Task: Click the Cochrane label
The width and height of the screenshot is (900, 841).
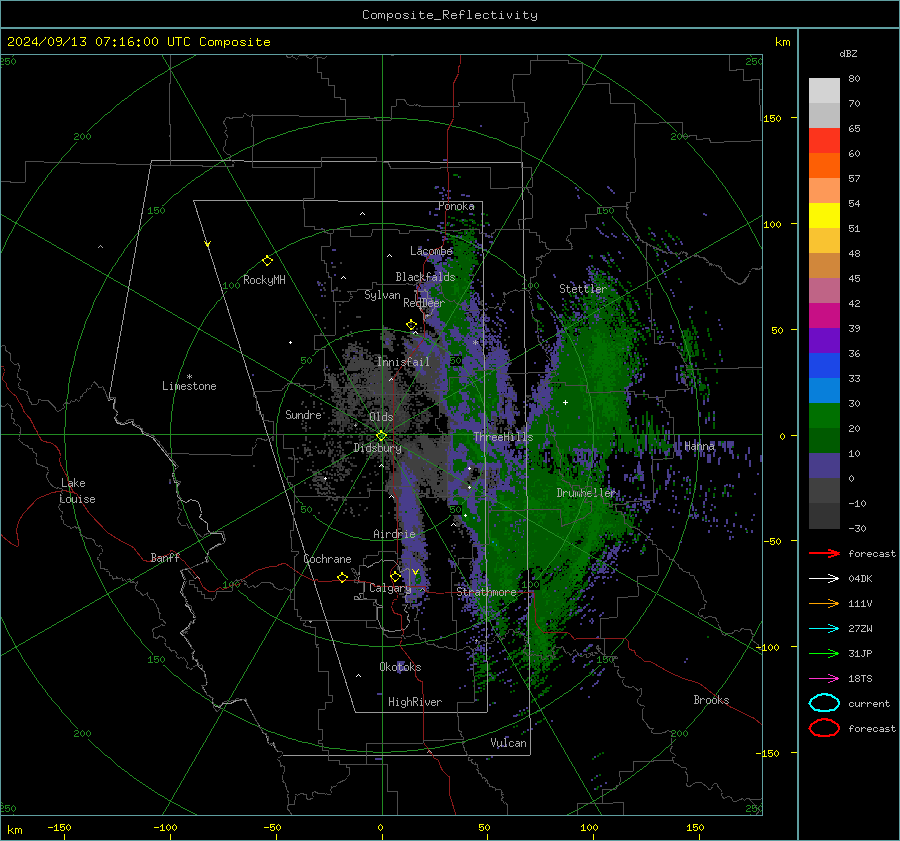Action: [x=327, y=559]
